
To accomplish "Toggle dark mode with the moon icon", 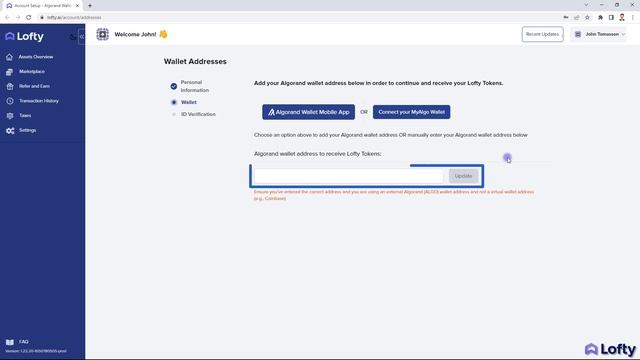I will coord(73,37).
